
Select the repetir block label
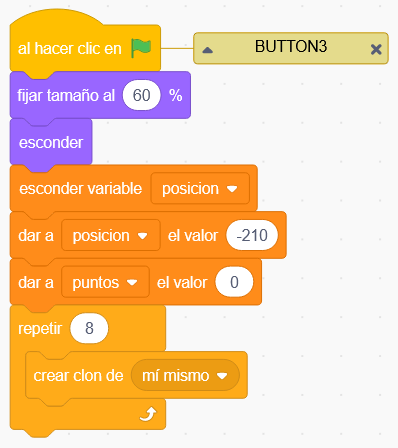pos(40,329)
